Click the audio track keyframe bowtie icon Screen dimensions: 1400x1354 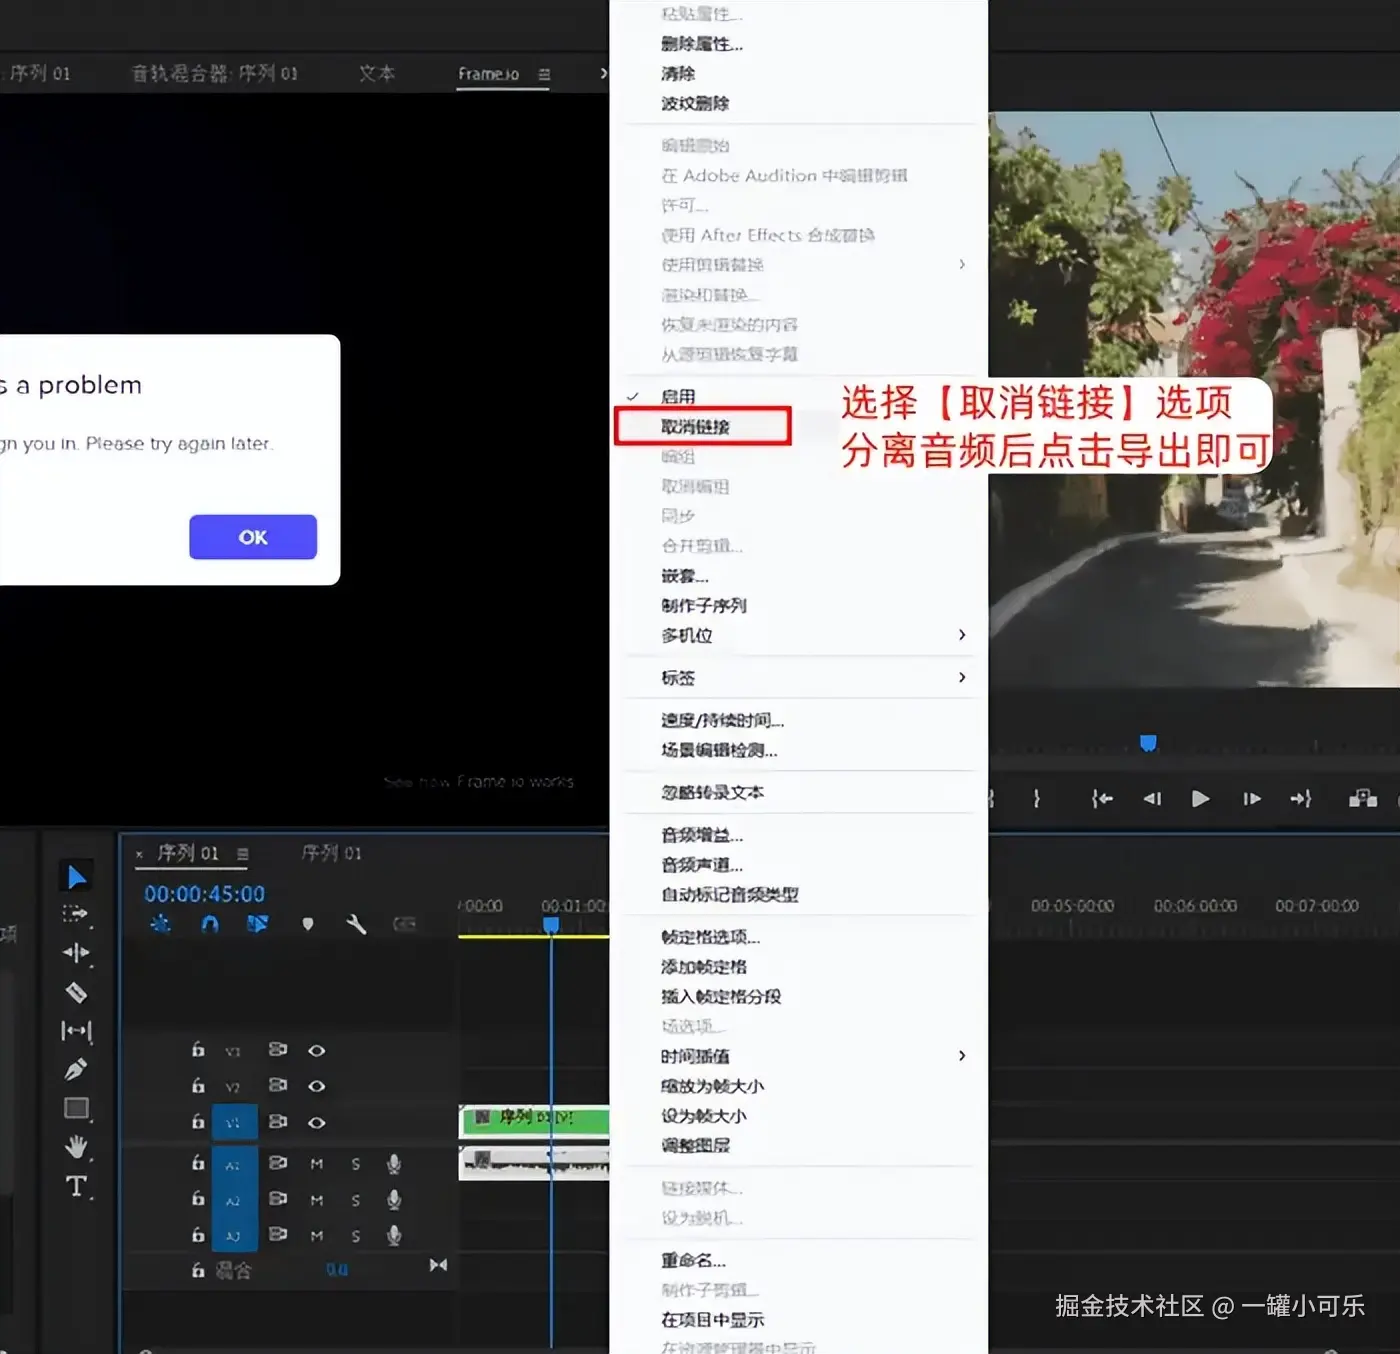[438, 1265]
